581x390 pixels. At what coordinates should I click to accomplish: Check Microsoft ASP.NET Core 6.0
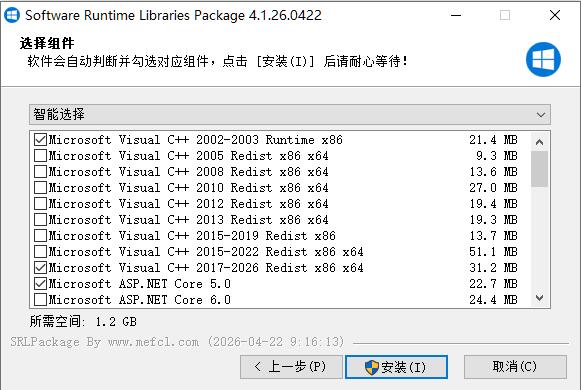(40, 300)
